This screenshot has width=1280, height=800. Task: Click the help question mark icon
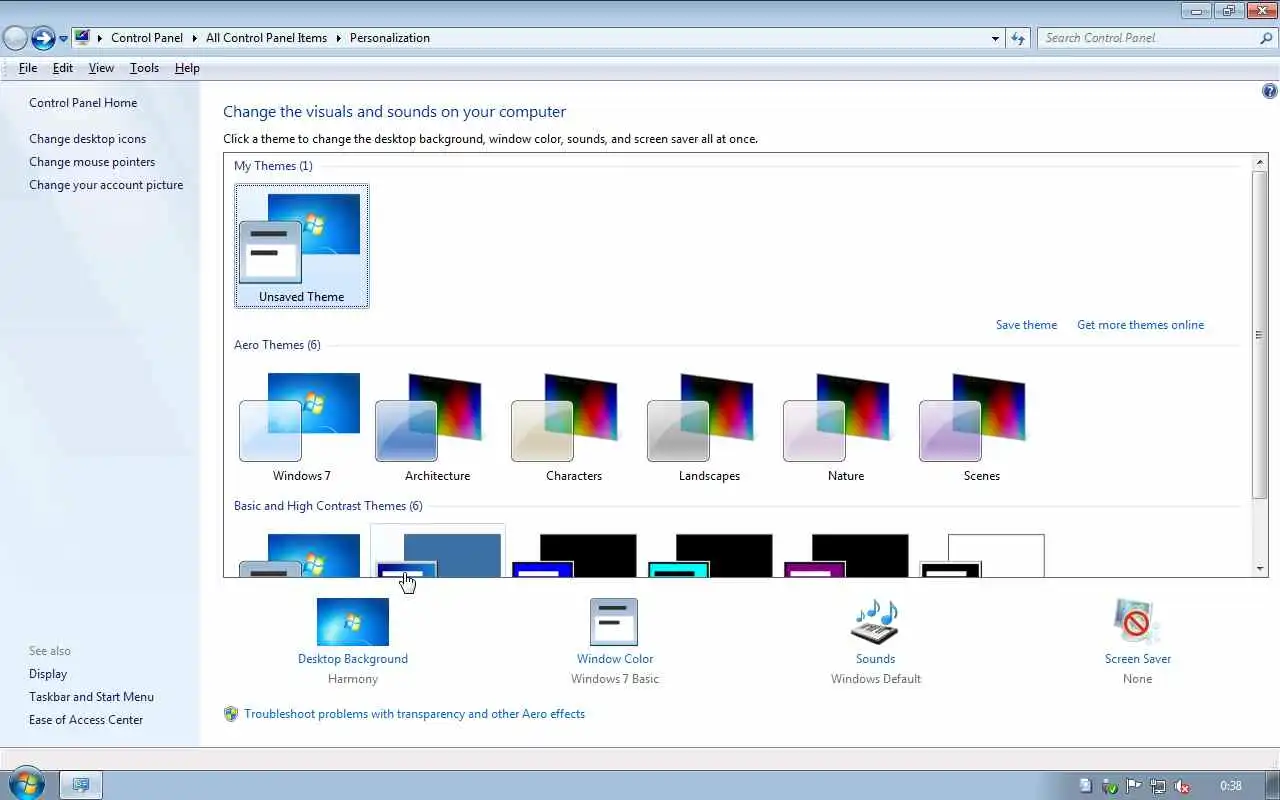coord(1270,91)
